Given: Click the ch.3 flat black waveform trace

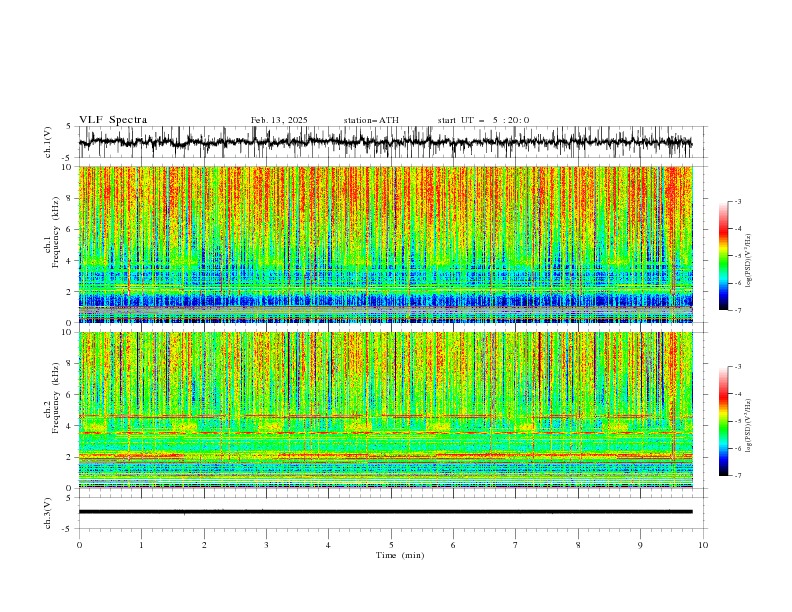Looking at the screenshot, I should point(385,512).
